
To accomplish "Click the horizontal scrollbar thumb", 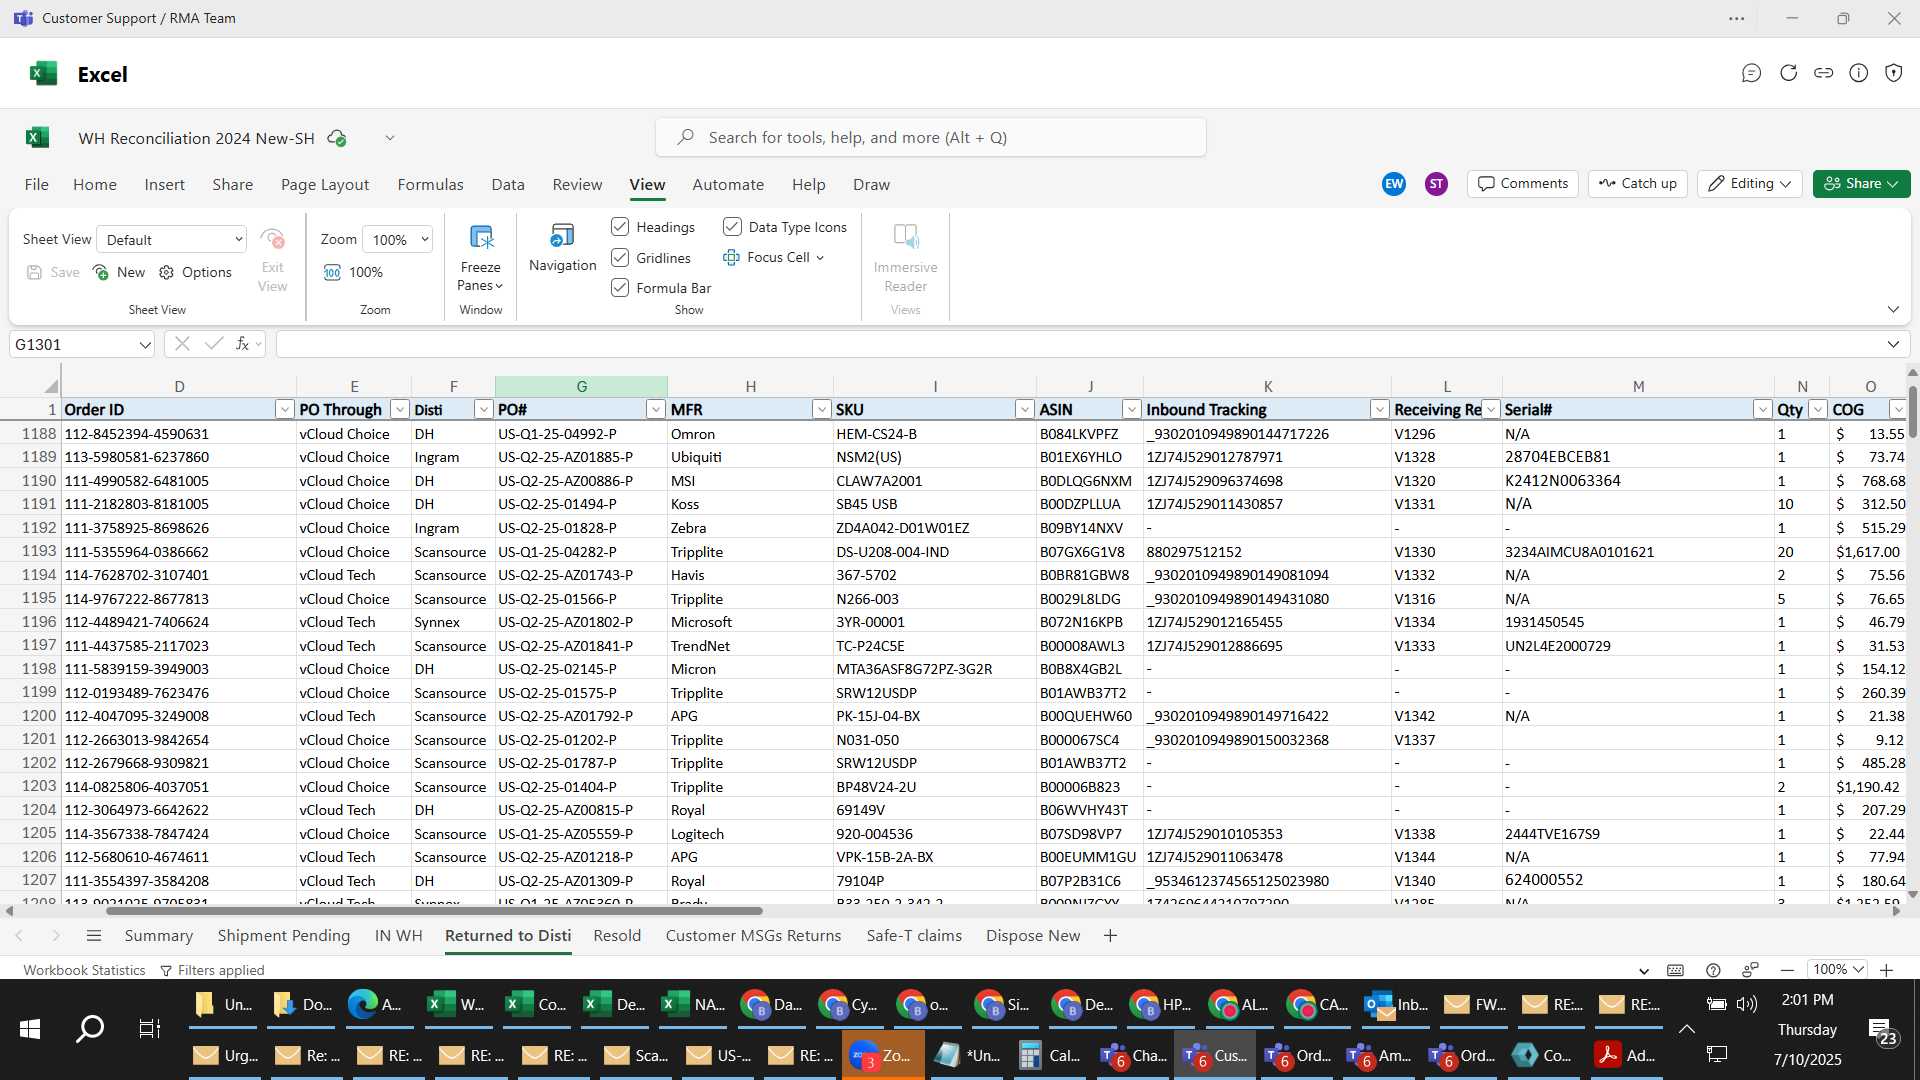I will pos(434,911).
